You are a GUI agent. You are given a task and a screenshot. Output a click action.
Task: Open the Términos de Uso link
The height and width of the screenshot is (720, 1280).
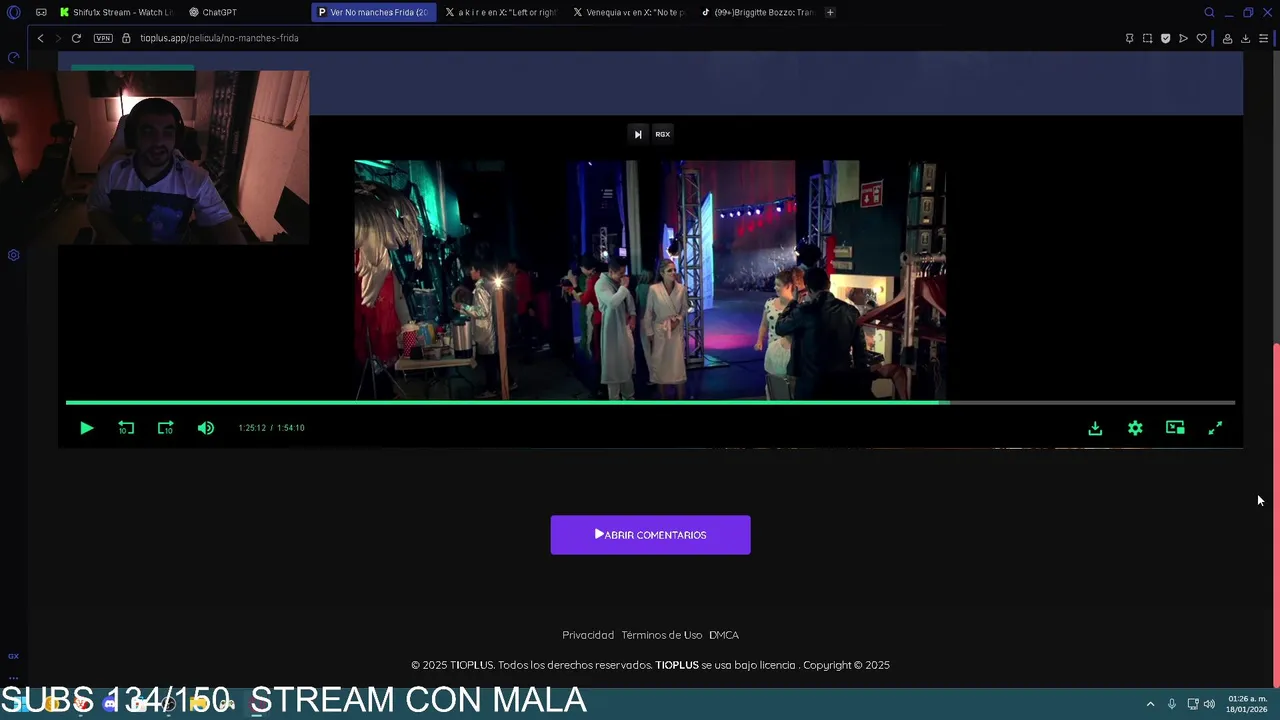pyautogui.click(x=662, y=635)
